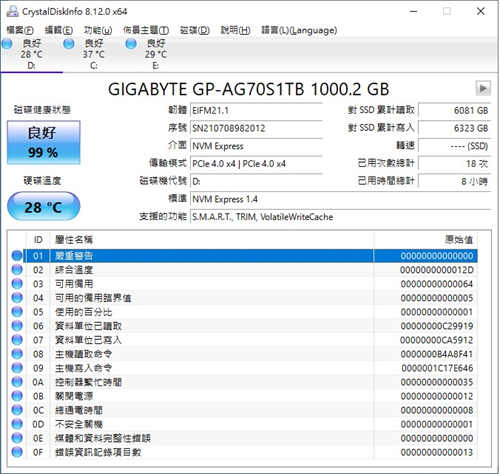Screen dimensions: 500x474
Task: Click the 37 °C label under drive C: tab
Action: [x=94, y=54]
